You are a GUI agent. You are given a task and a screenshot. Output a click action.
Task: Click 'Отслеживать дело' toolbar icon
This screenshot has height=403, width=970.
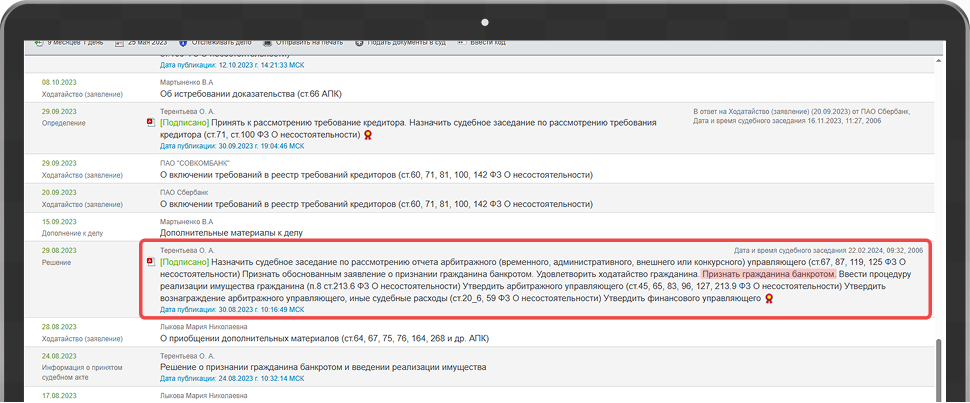[183, 43]
